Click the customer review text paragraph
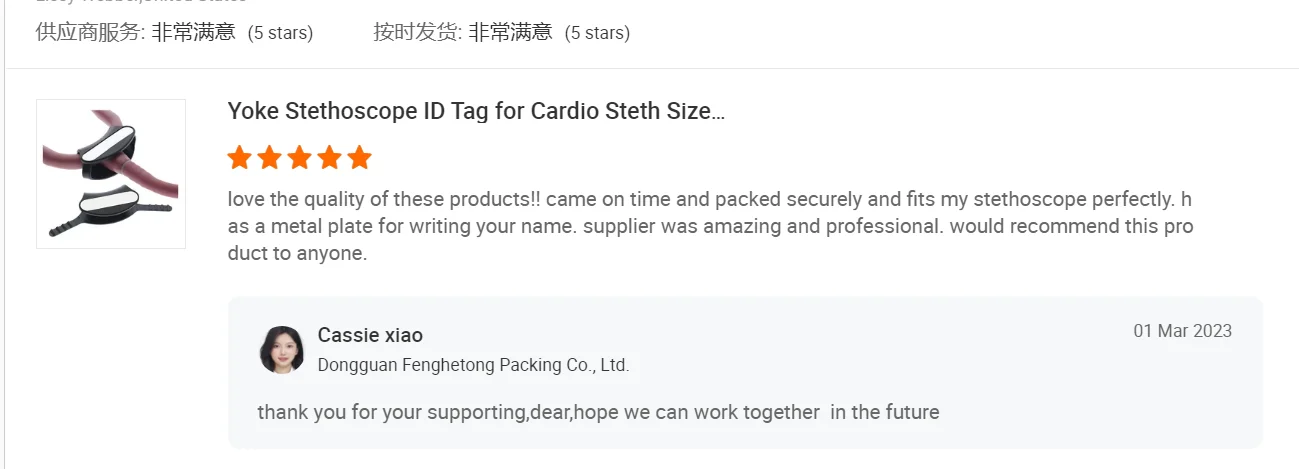The width and height of the screenshot is (1299, 469). [710, 226]
